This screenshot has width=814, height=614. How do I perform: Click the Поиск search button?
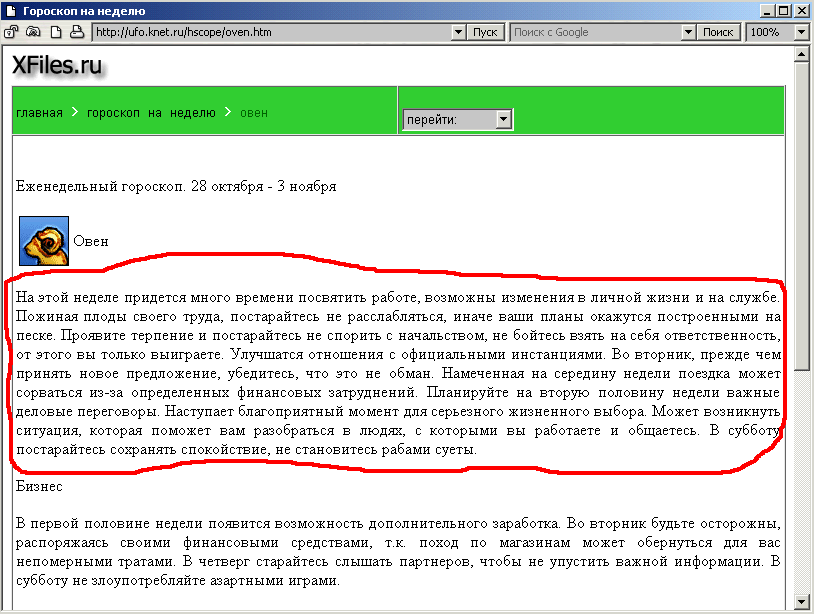[x=717, y=32]
